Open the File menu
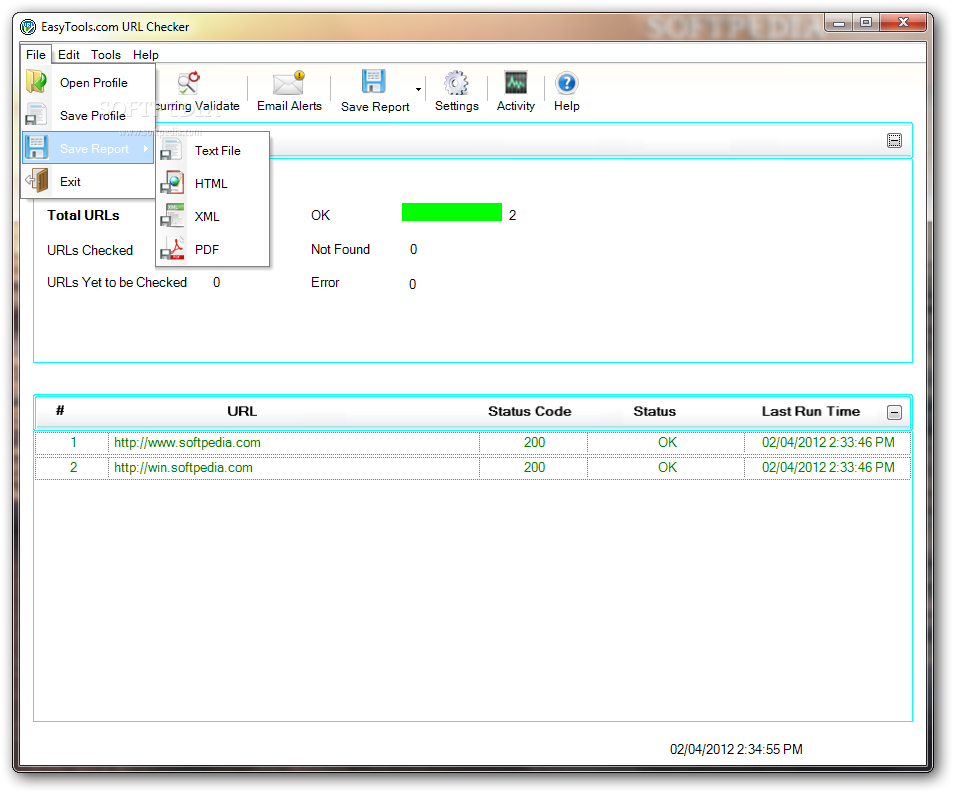This screenshot has height=793, width=954. coord(36,55)
